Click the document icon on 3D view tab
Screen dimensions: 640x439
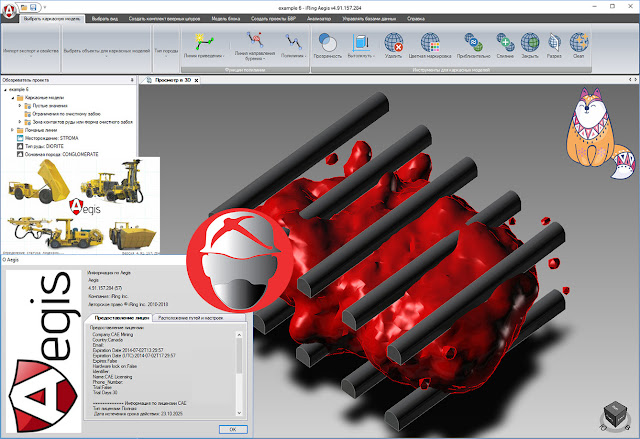point(149,80)
